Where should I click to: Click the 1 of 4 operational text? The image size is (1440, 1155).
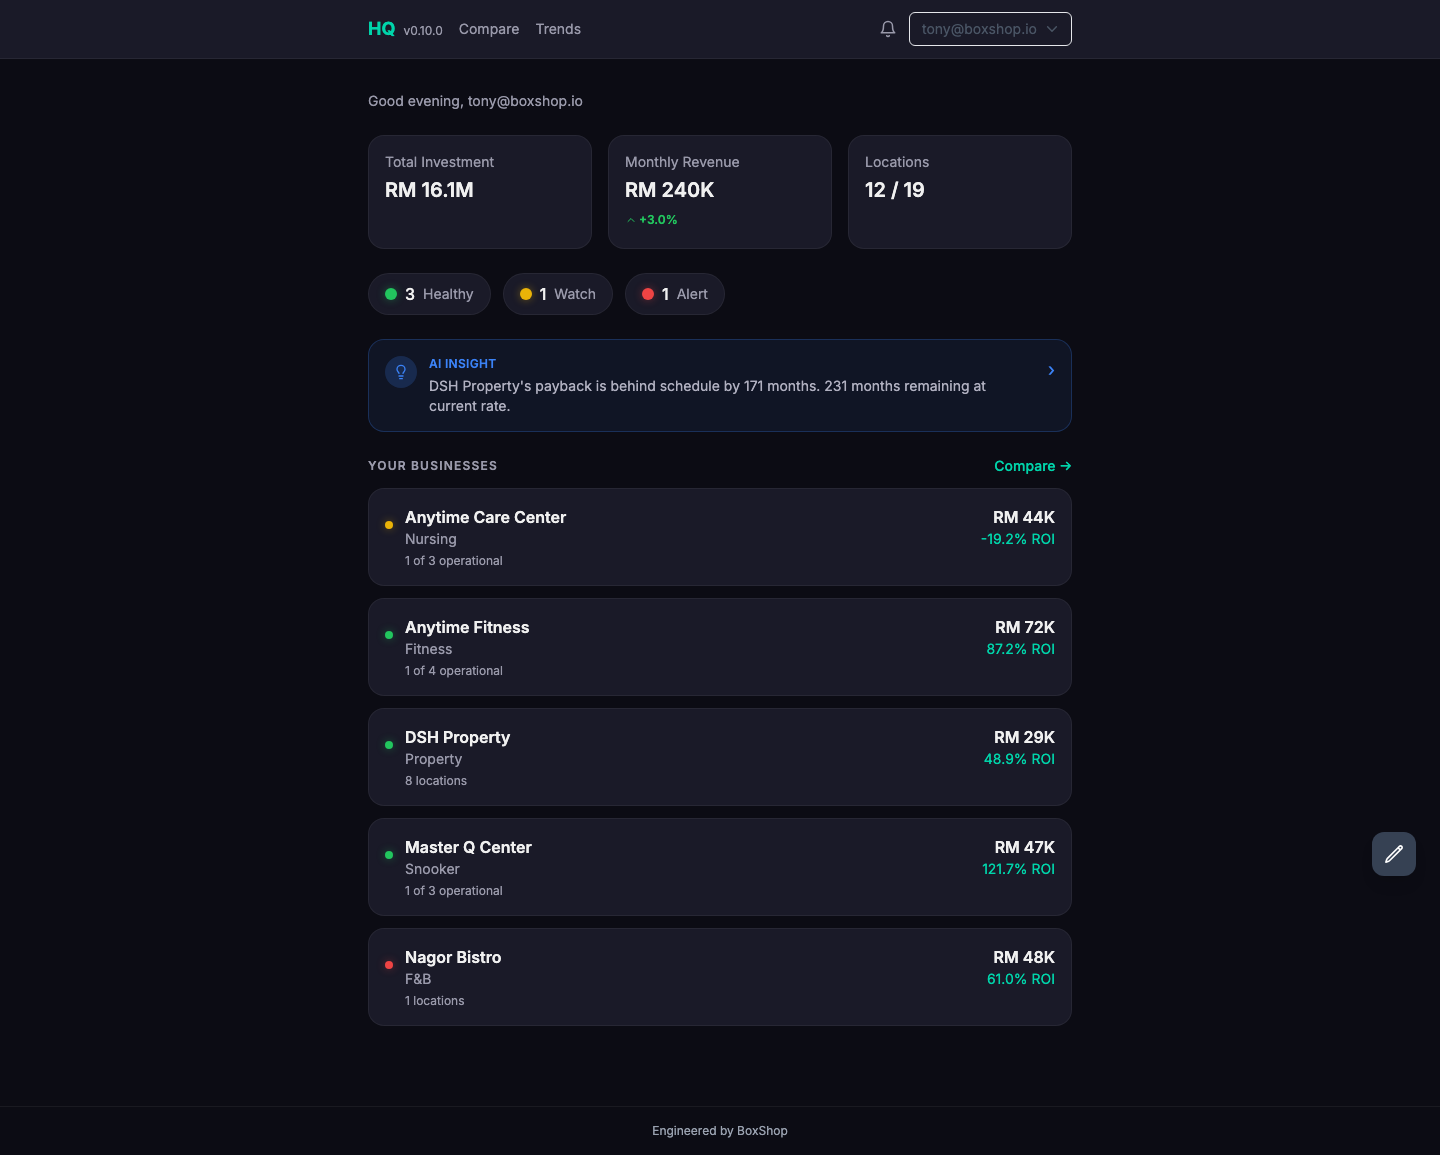pyautogui.click(x=454, y=671)
